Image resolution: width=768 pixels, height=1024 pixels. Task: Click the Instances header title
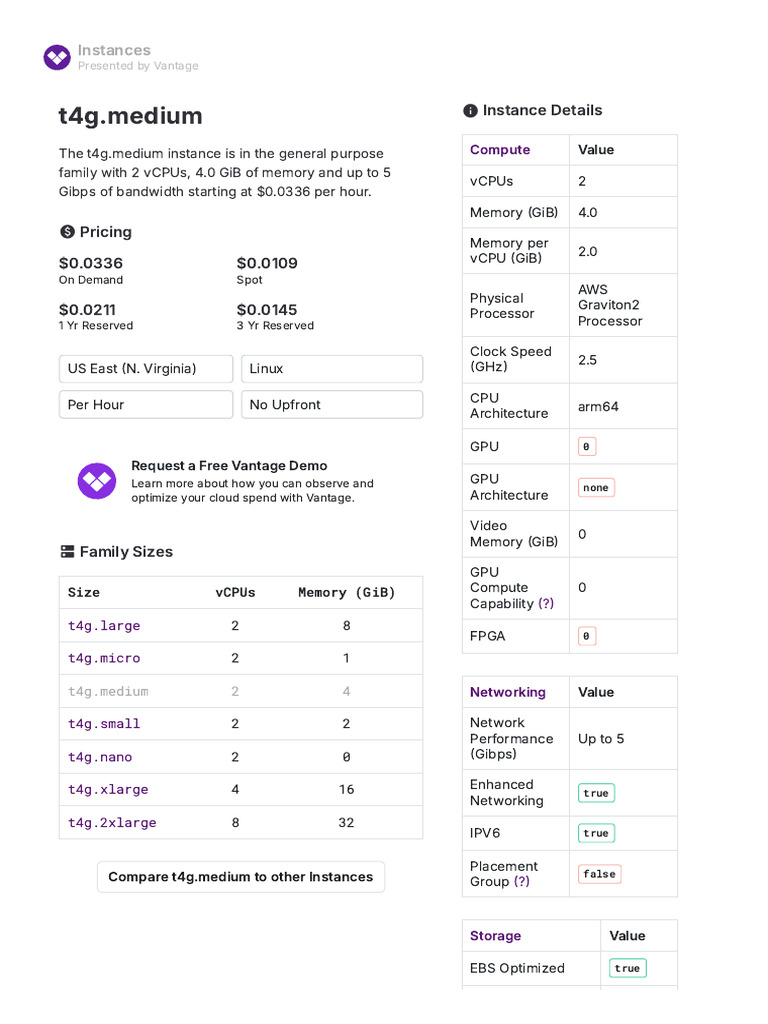[x=114, y=50]
